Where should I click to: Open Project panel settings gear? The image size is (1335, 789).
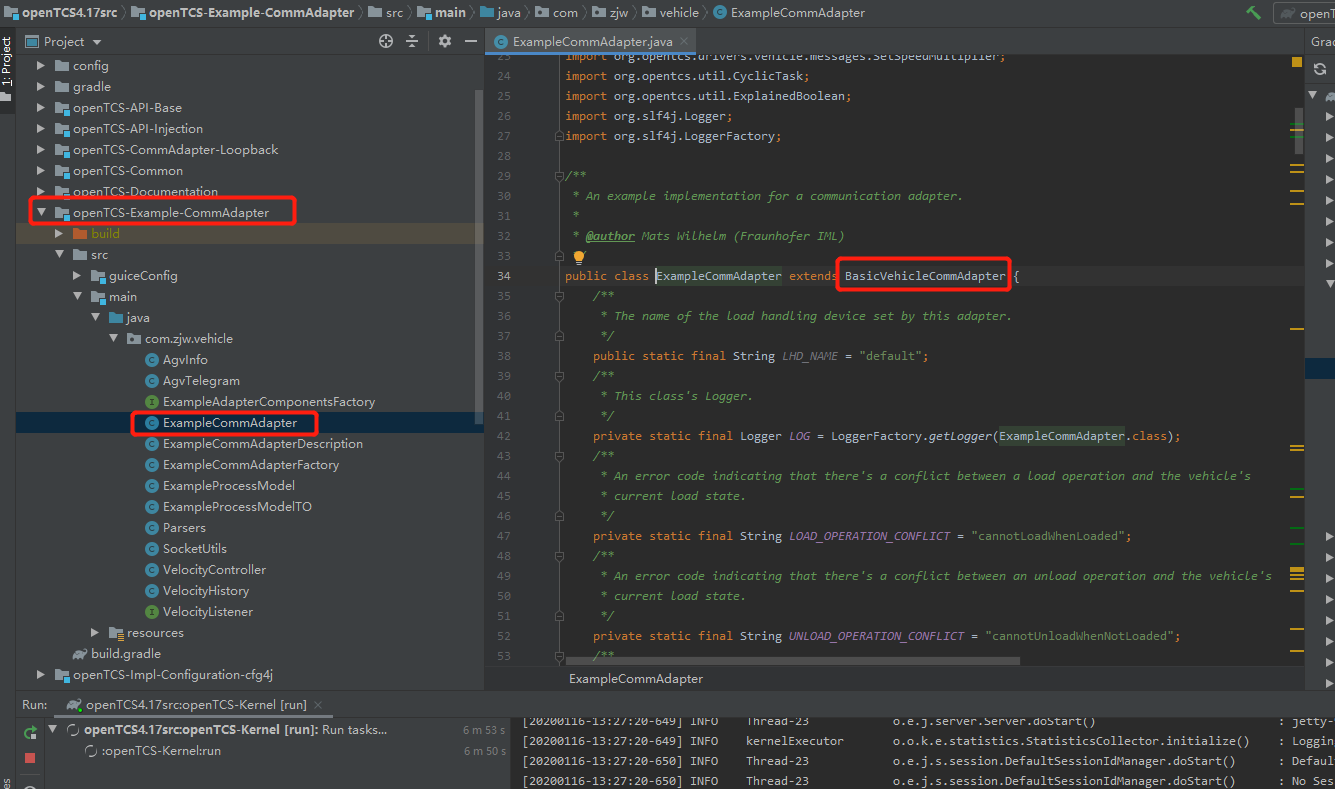tap(445, 41)
